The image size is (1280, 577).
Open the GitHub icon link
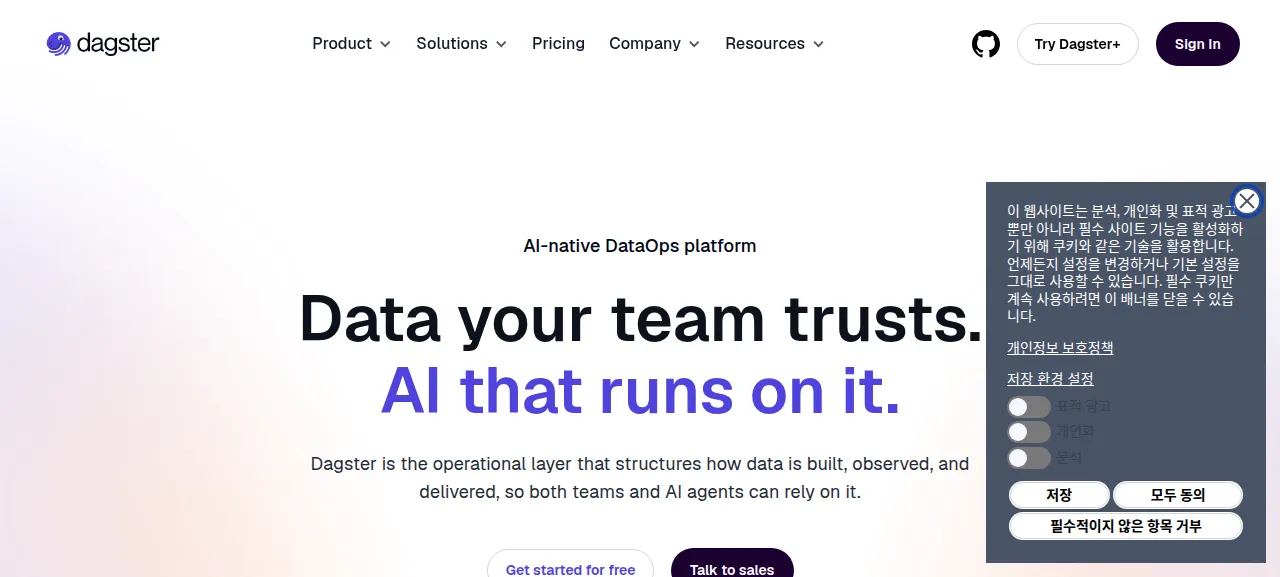986,44
